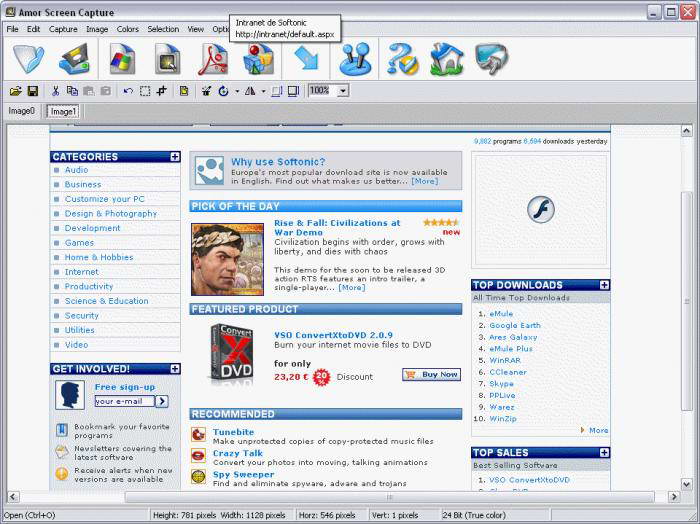The width and height of the screenshot is (700, 524).
Task: Follow the Tunebite link
Action: [233, 432]
